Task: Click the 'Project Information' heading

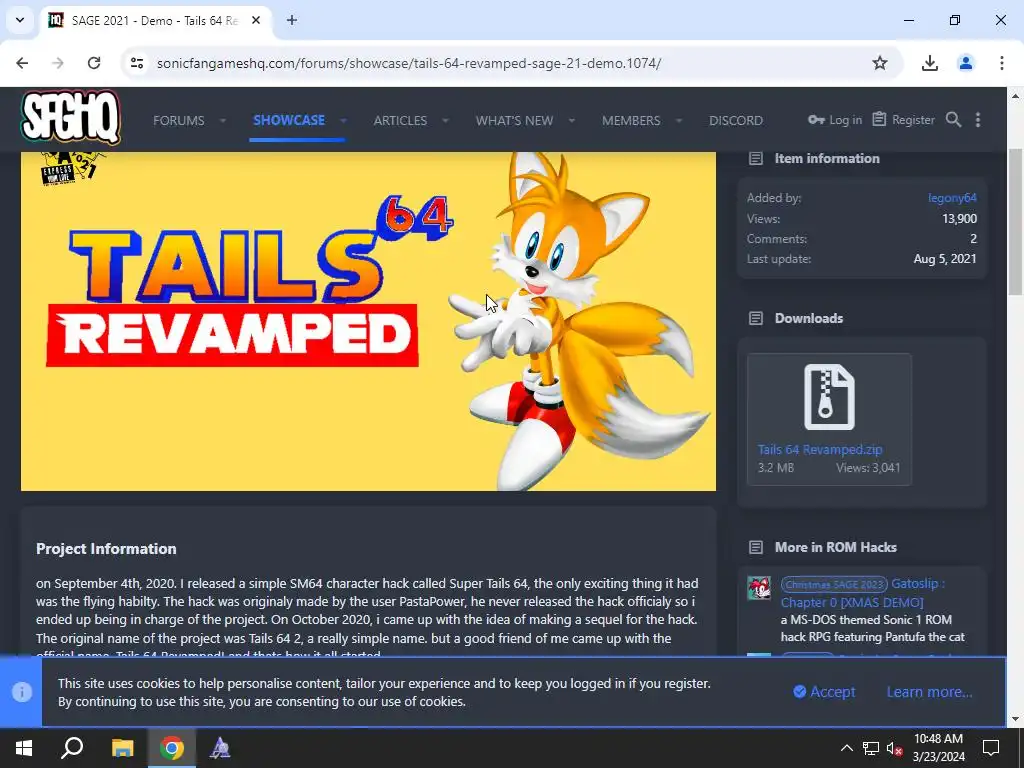Action: (x=106, y=549)
